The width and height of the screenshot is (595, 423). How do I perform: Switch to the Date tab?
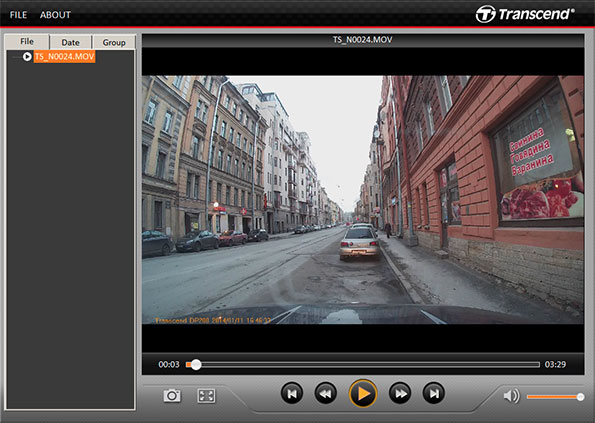tap(71, 42)
